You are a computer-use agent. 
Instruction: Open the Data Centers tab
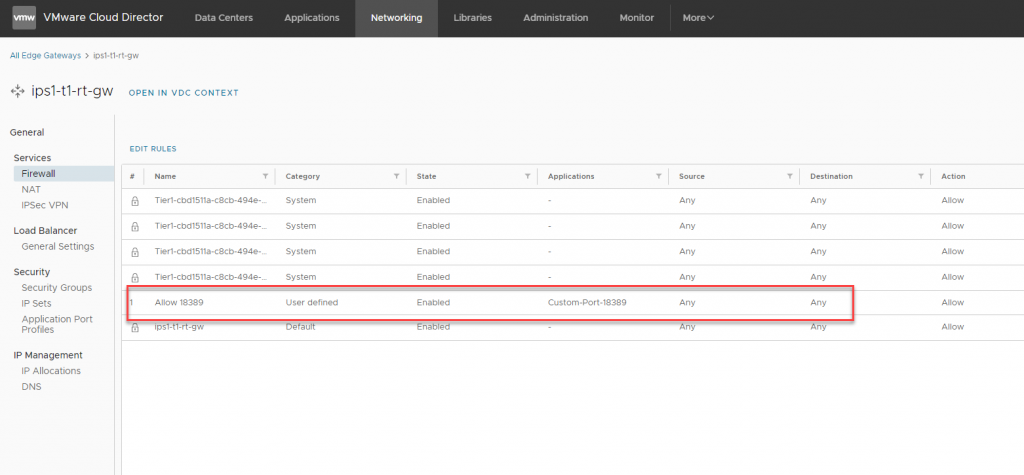tap(223, 18)
